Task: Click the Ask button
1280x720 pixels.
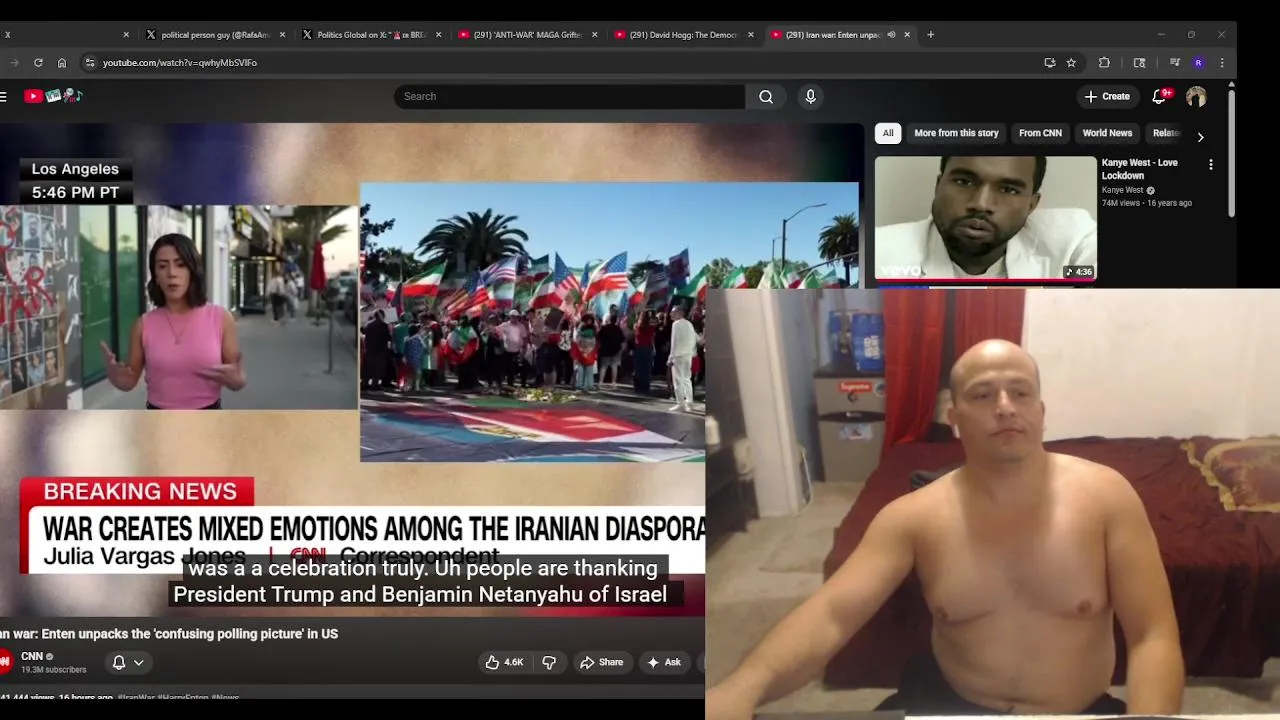Action: (x=664, y=662)
